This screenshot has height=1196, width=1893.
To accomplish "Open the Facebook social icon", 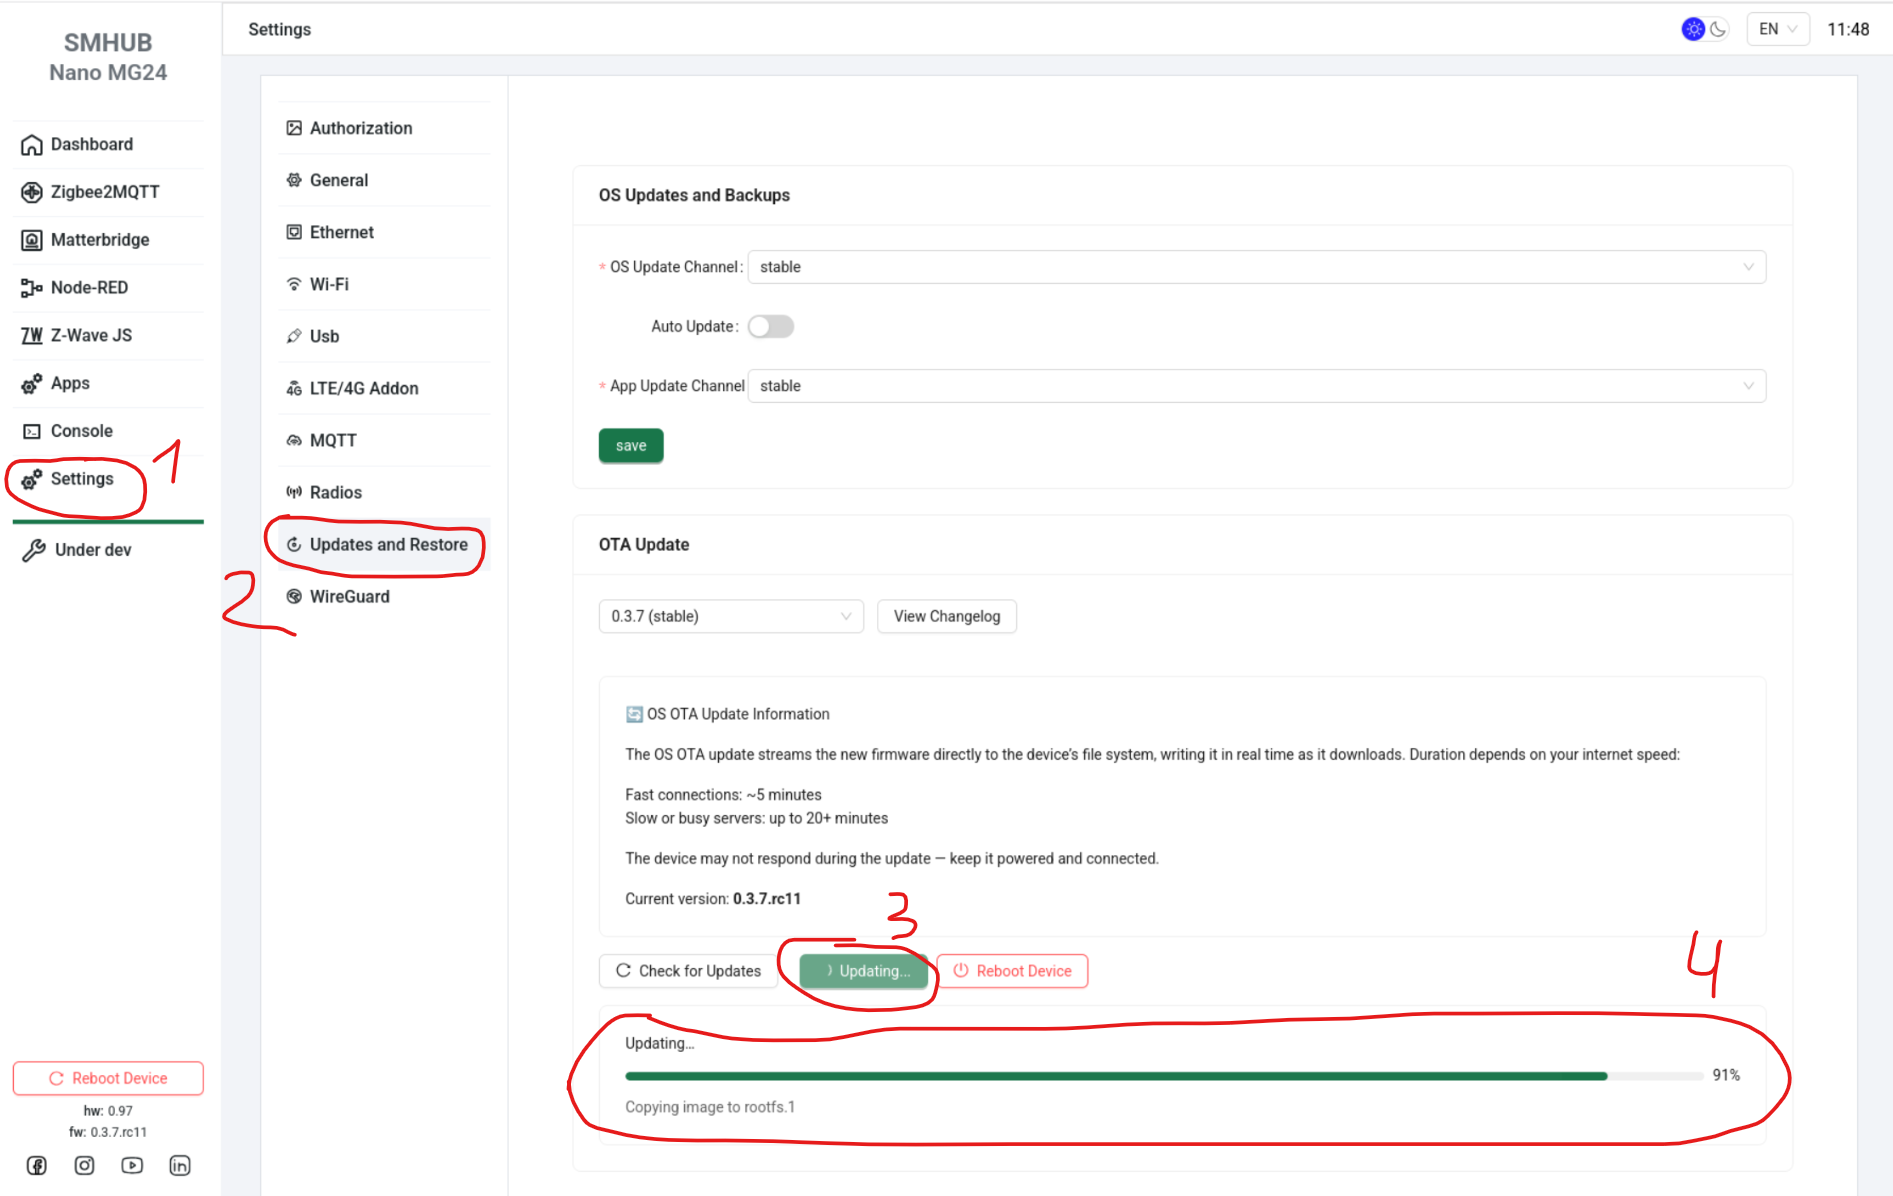I will click(37, 1165).
